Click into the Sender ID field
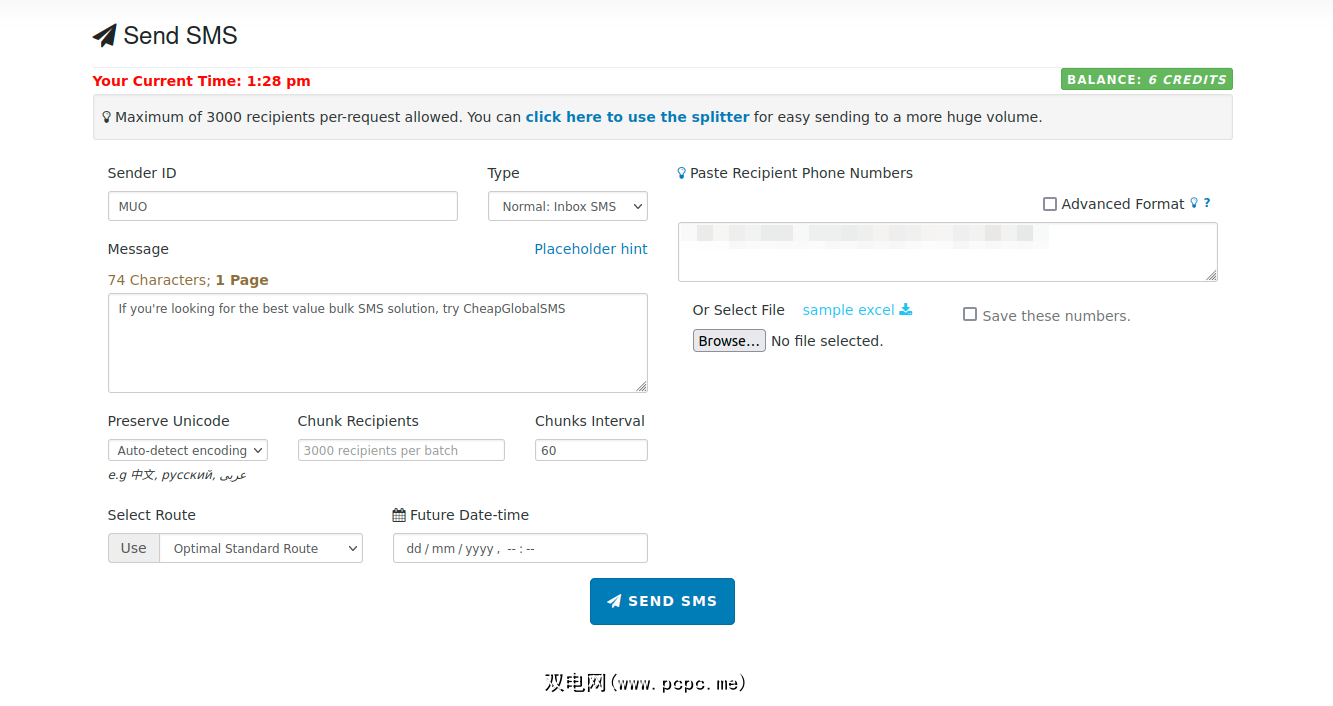The image size is (1333, 706). coord(282,207)
